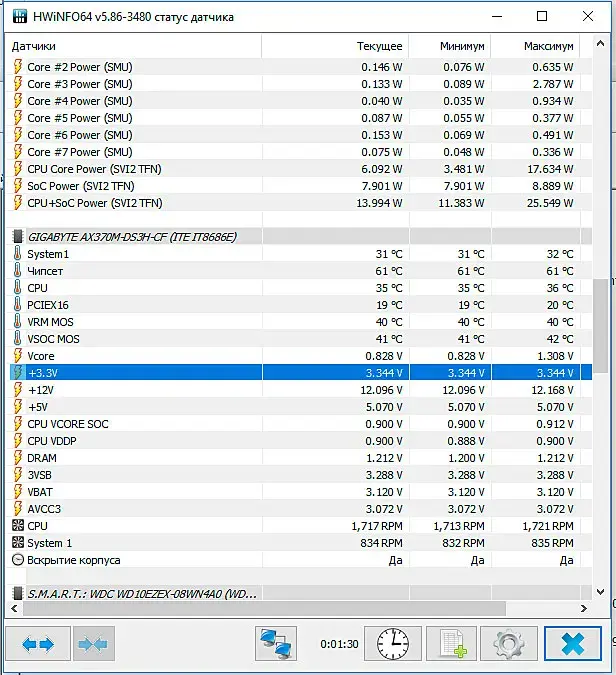Image resolution: width=616 pixels, height=675 pixels.
Task: Click the Максимум column header
Action: pyautogui.click(x=536, y=46)
